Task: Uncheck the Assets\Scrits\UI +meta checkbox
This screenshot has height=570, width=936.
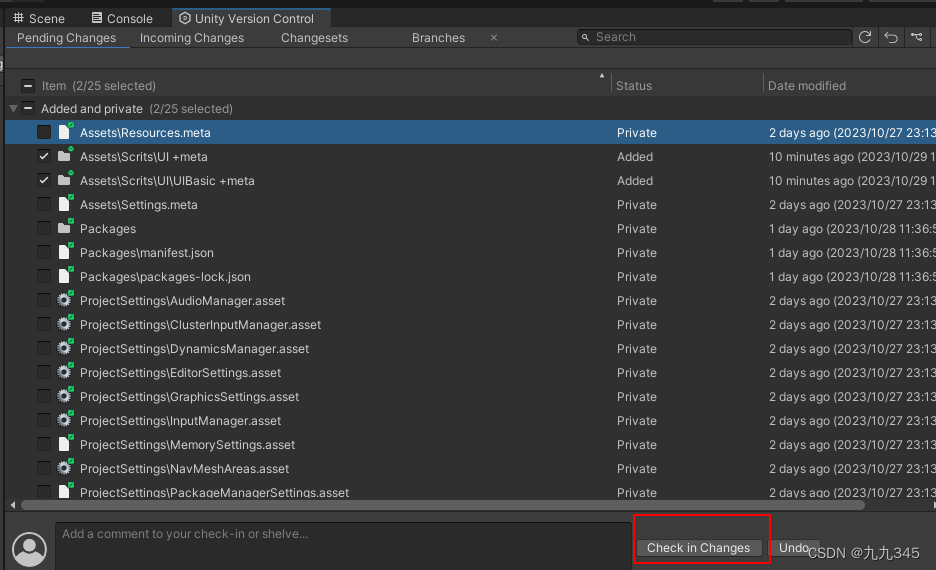Action: (44, 156)
